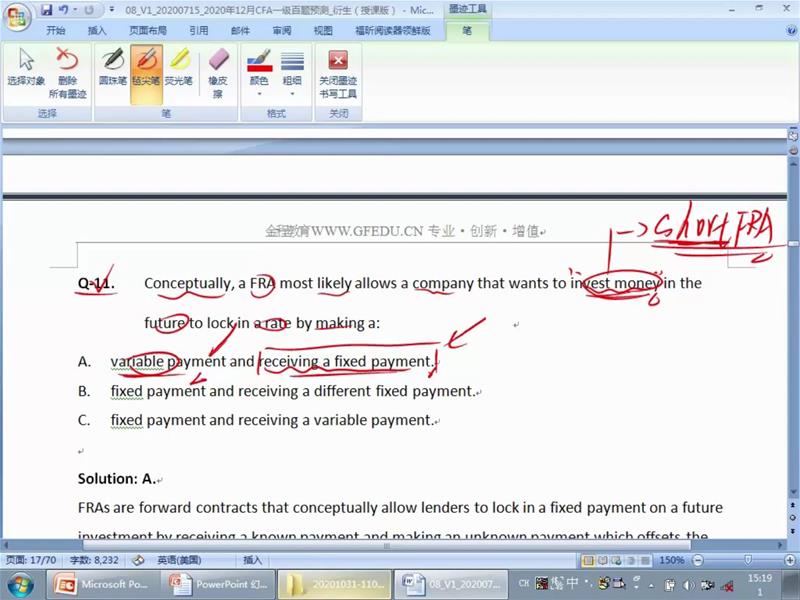This screenshot has width=800, height=600.
Task: Click the Word help question-mark icon
Action: click(x=791, y=31)
